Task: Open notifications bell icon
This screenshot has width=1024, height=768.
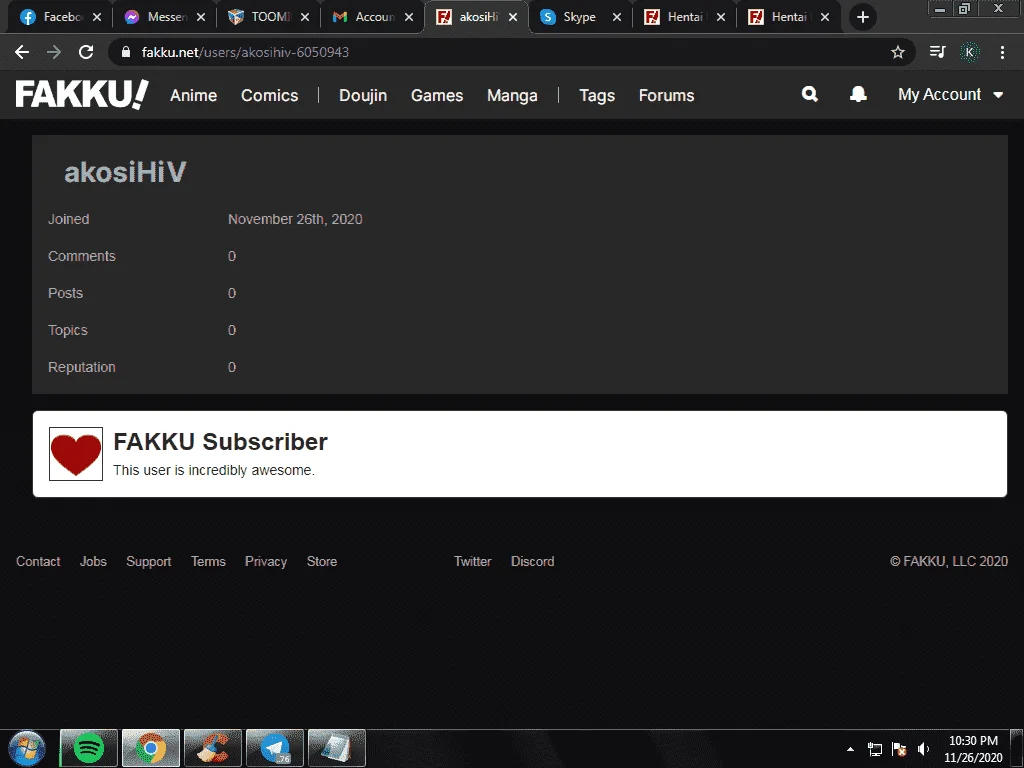Action: click(x=858, y=94)
